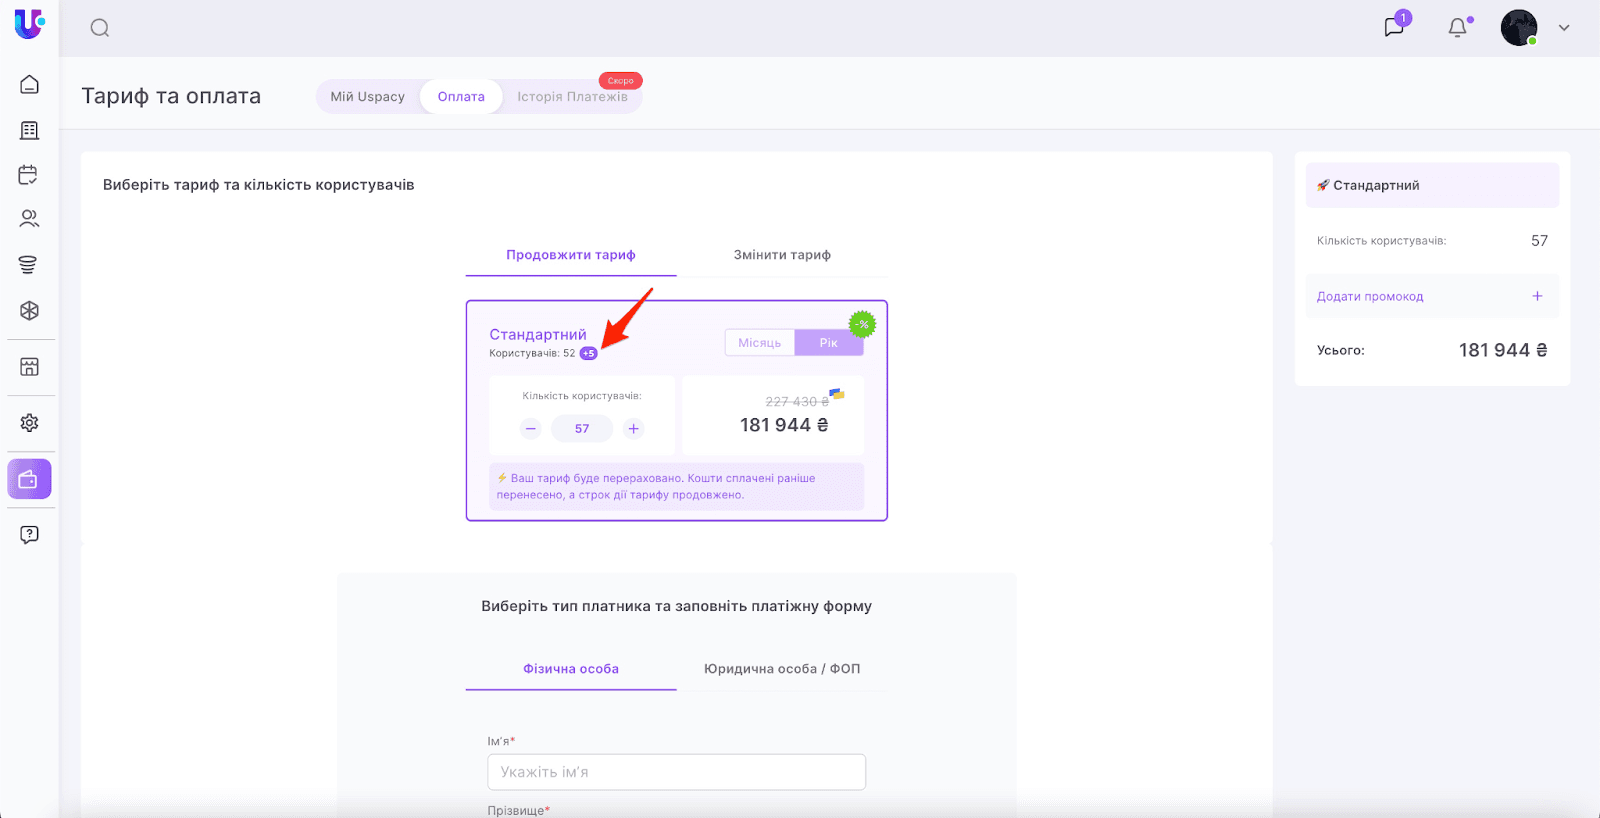Decrease user count with the minus button
This screenshot has height=818, width=1600.
coord(531,429)
